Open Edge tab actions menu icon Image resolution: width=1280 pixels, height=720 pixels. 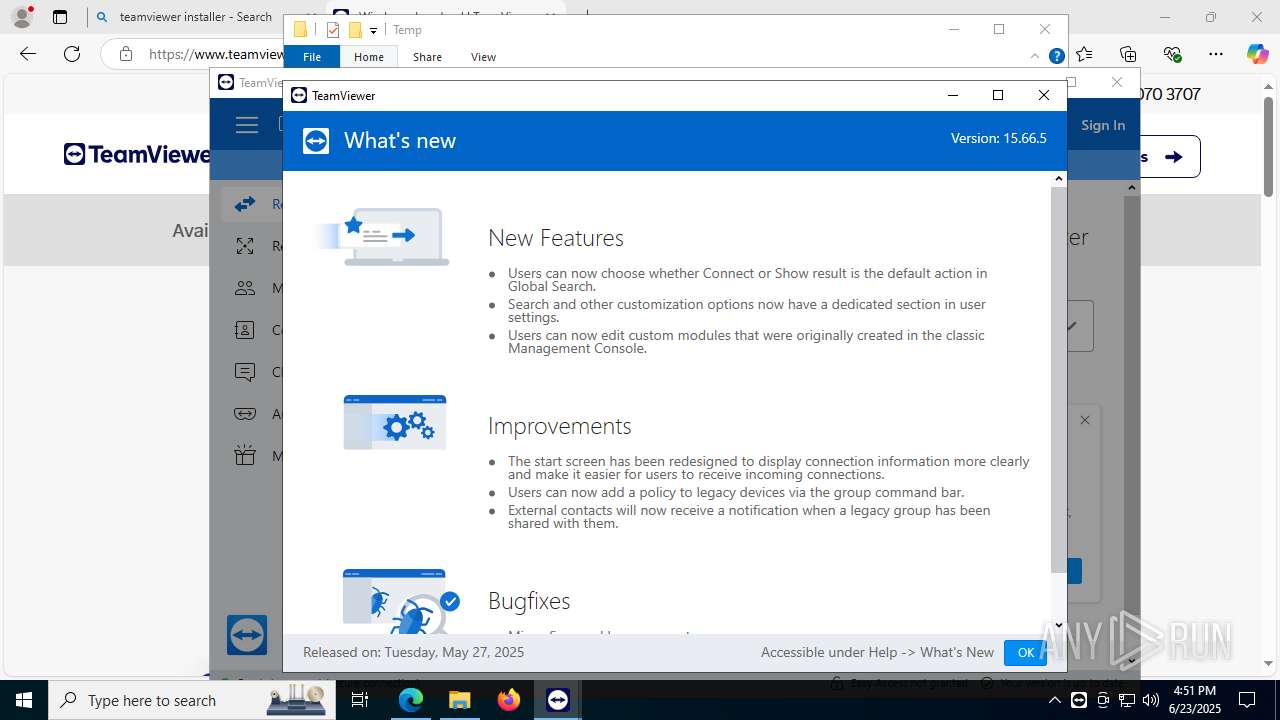pyautogui.click(x=60, y=17)
